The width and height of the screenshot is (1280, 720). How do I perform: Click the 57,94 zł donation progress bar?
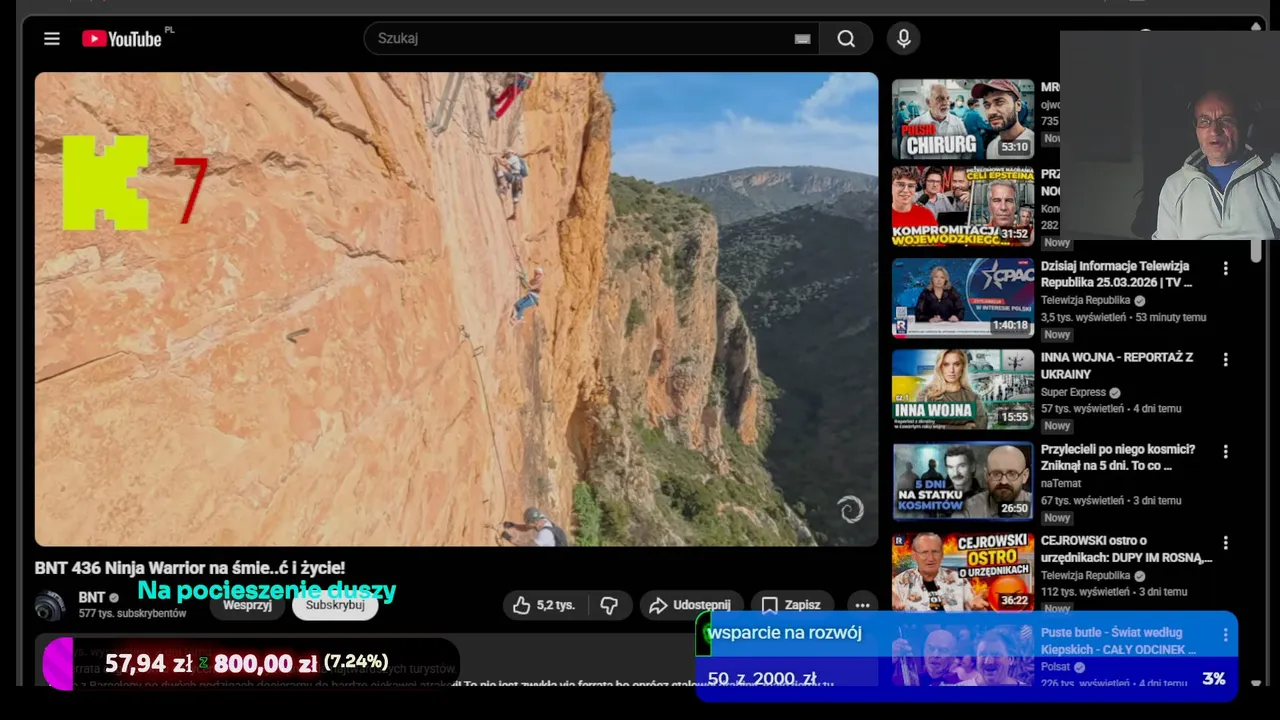coord(250,663)
